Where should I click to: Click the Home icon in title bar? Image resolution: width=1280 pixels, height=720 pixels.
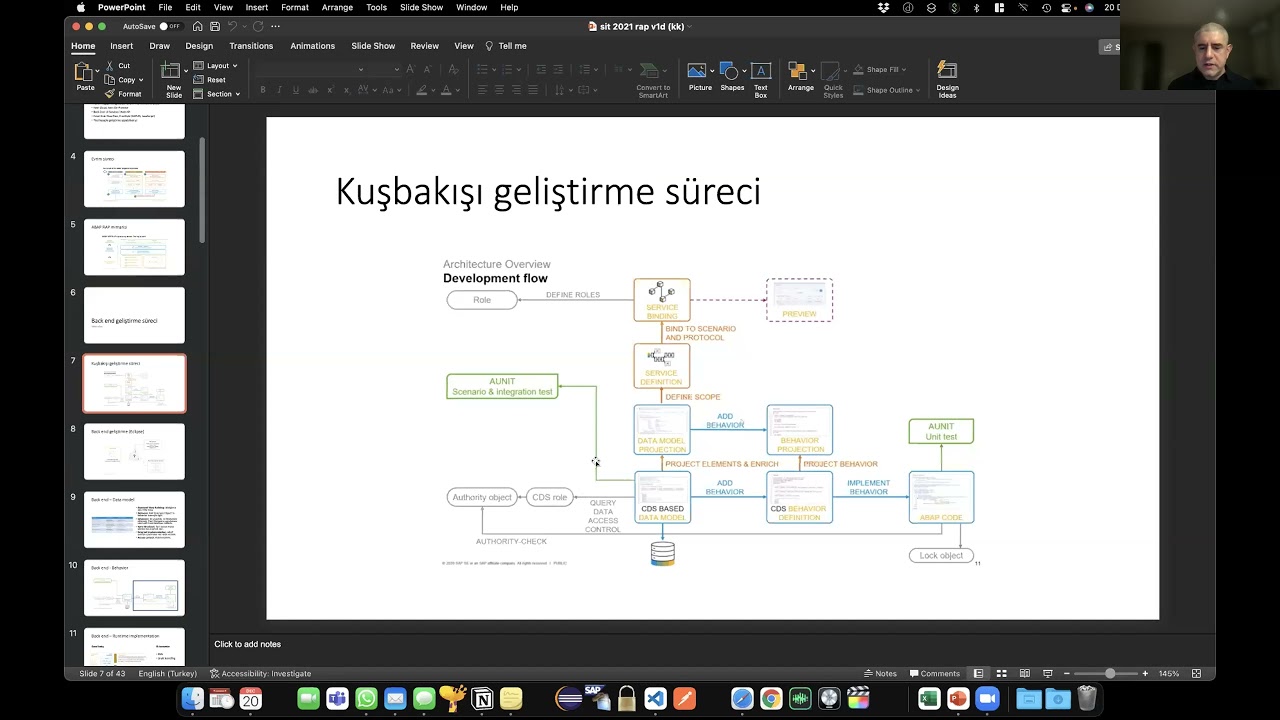(198, 26)
